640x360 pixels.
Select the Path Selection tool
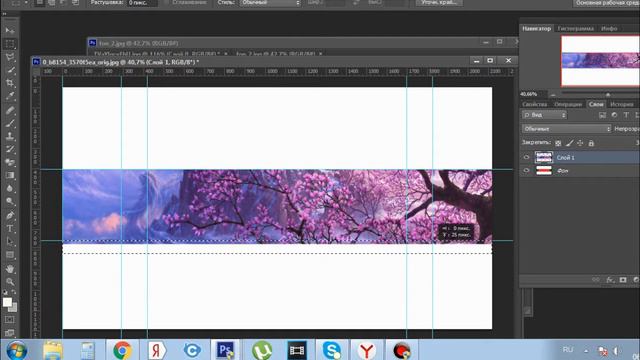click(10, 242)
